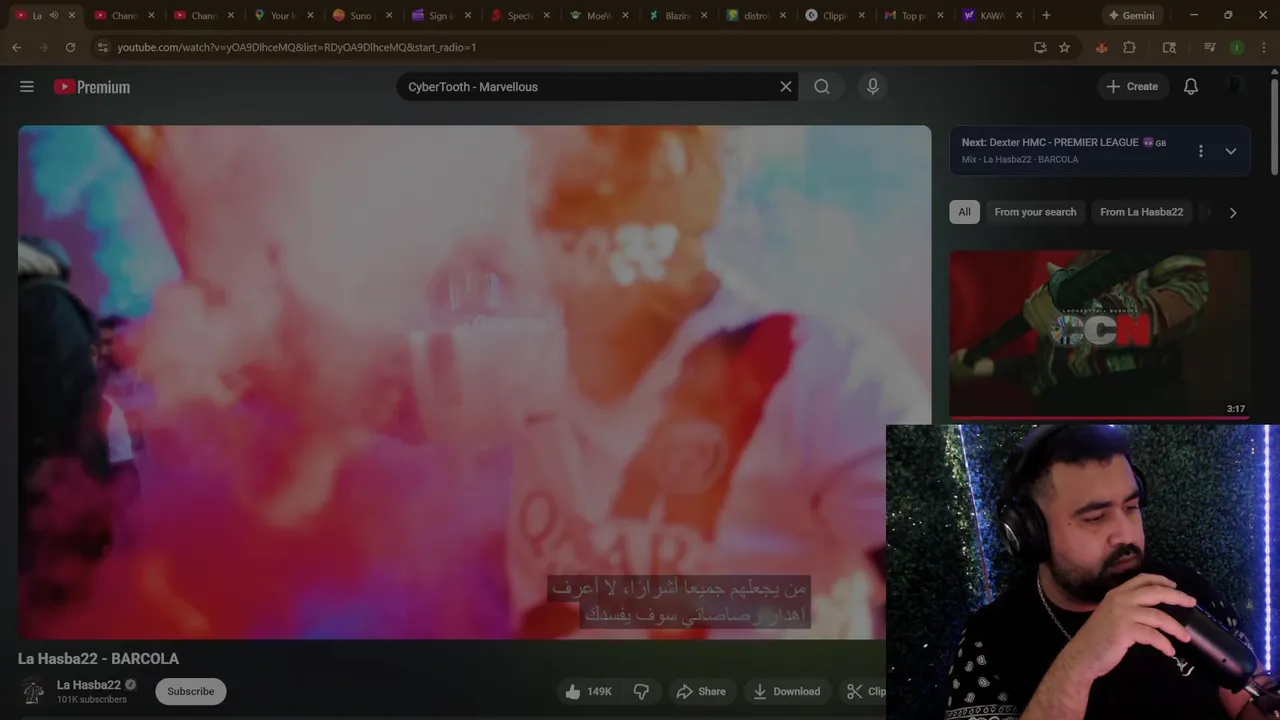This screenshot has width=1280, height=720.
Task: Clear the search box with the X
Action: [x=786, y=87]
